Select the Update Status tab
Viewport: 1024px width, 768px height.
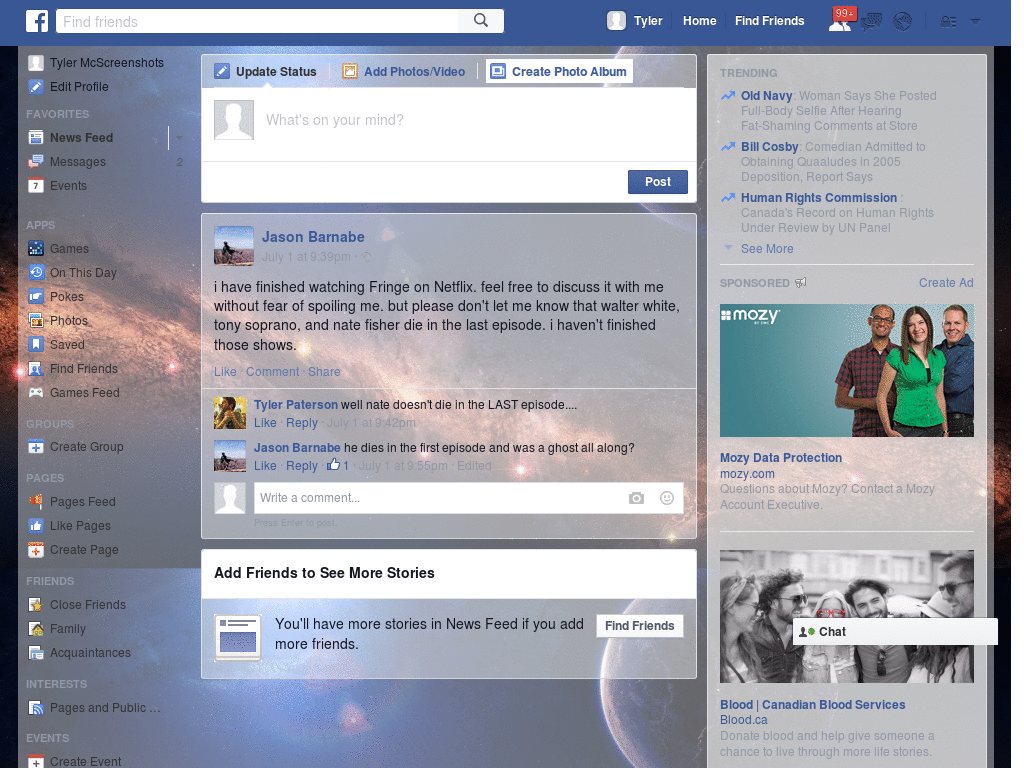pyautogui.click(x=266, y=71)
